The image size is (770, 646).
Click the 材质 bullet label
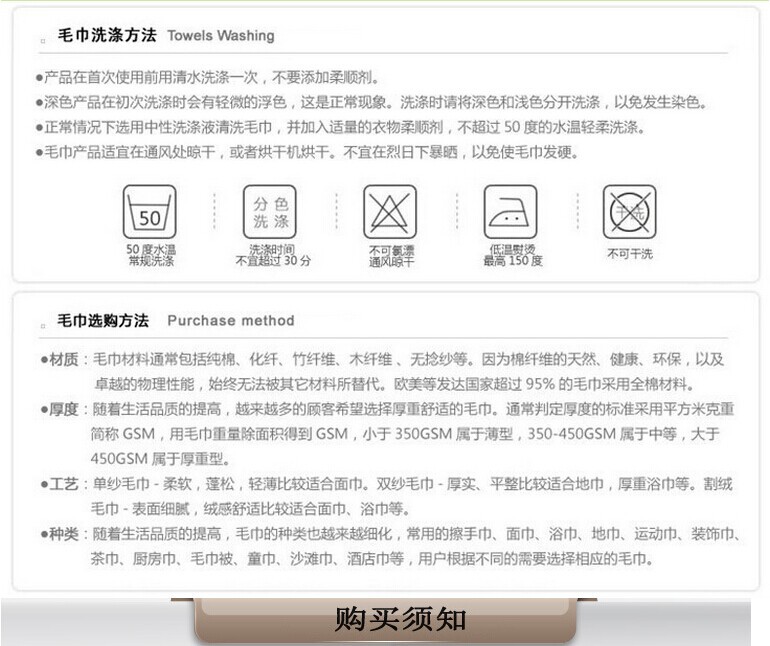coord(63,360)
